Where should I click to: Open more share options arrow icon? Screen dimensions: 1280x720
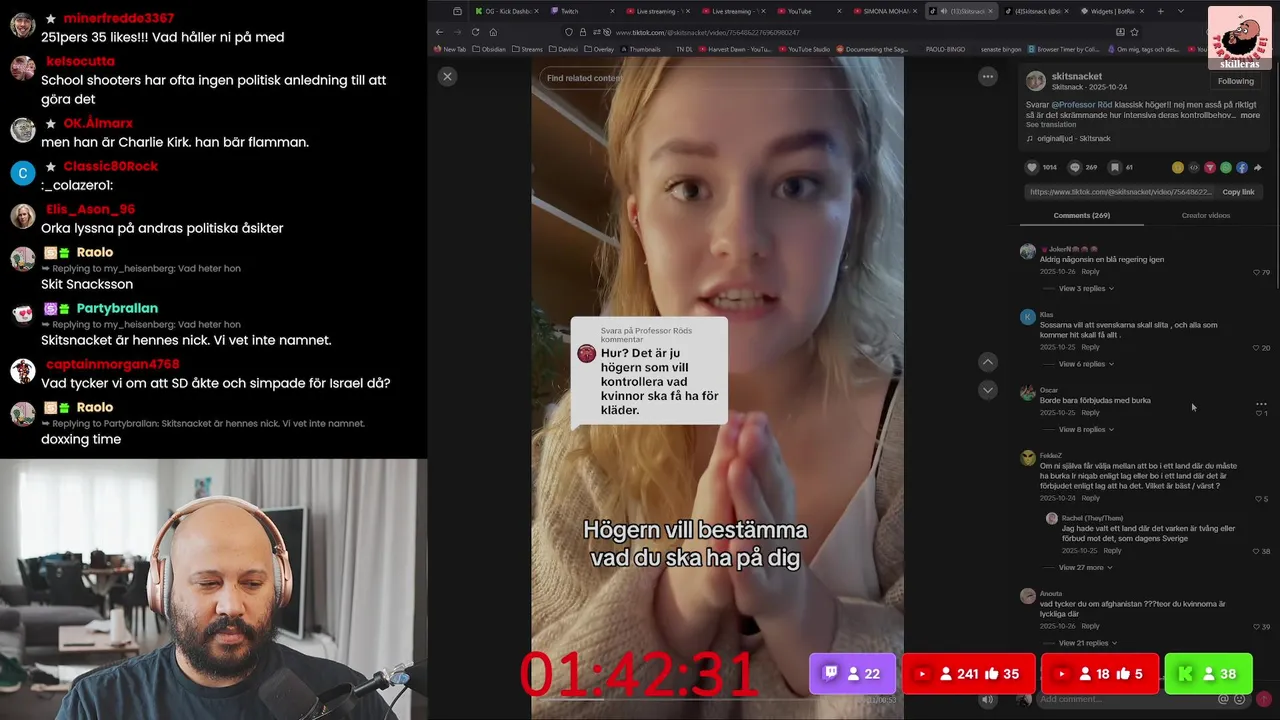click(1258, 167)
